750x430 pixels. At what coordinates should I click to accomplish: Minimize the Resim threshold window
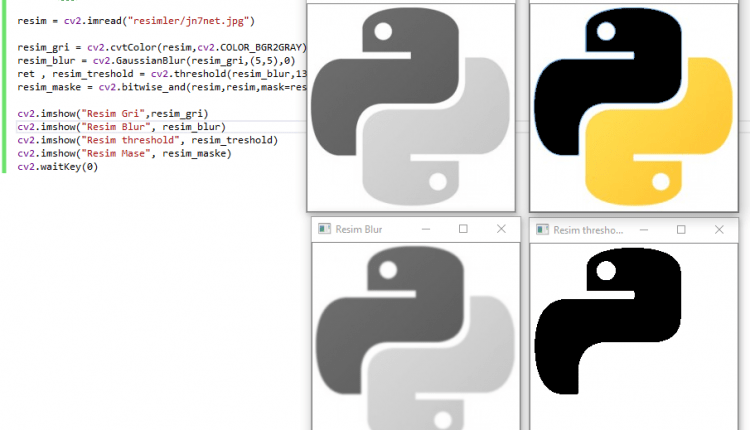point(643,229)
